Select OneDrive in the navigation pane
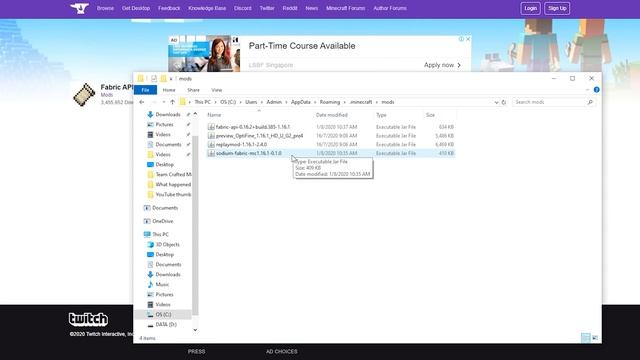The width and height of the screenshot is (640, 360). [159, 221]
